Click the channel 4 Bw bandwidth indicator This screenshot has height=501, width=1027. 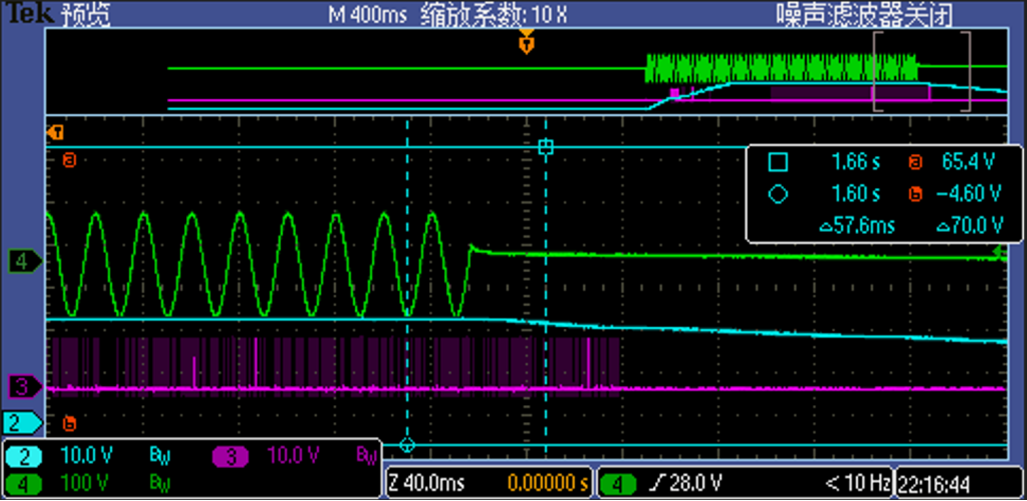pyautogui.click(x=160, y=486)
